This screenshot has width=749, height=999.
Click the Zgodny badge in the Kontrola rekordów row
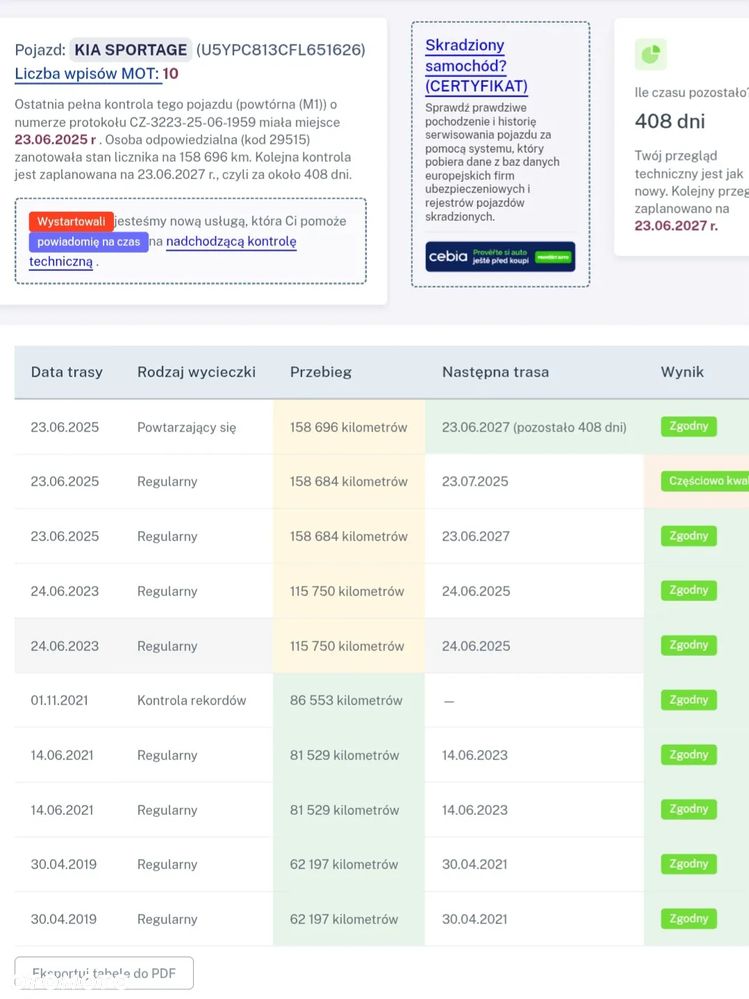click(x=688, y=700)
